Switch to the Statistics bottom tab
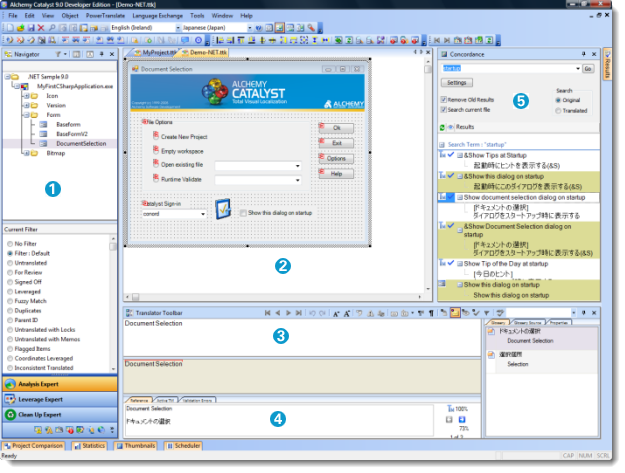 [x=90, y=446]
